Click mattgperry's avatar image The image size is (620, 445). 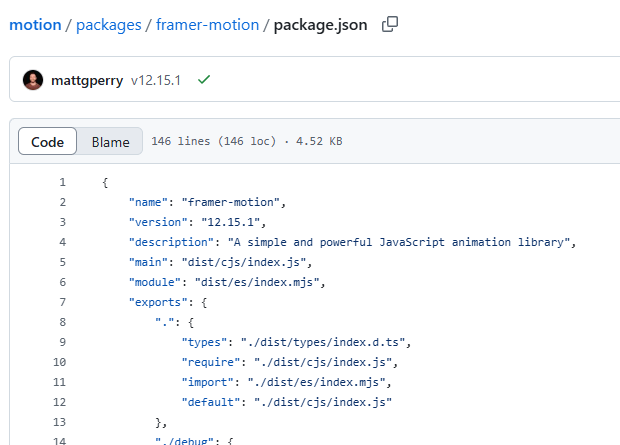33,80
